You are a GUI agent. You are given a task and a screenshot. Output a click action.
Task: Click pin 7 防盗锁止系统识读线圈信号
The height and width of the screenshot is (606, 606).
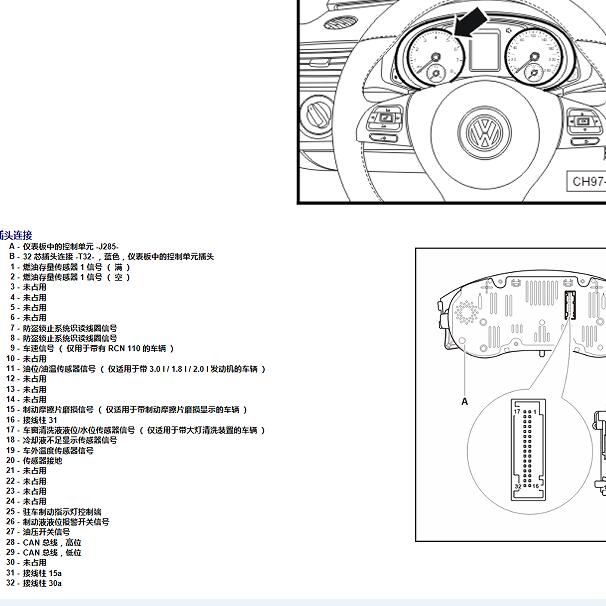(x=63, y=328)
